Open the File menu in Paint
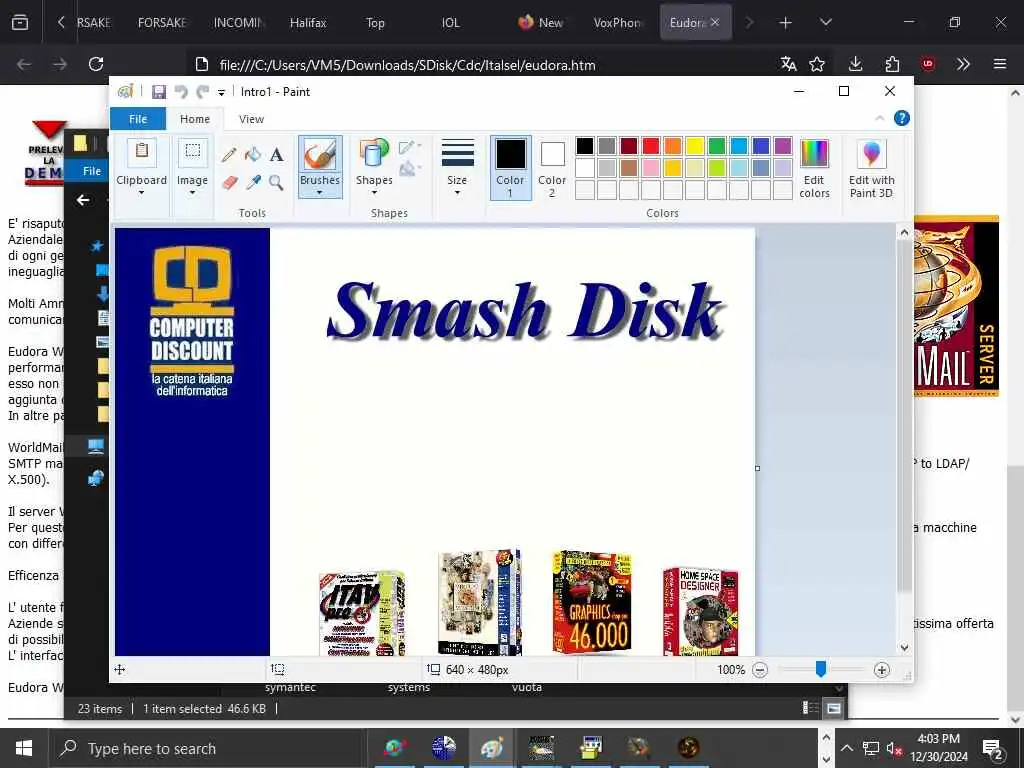The width and height of the screenshot is (1024, 768). tap(138, 119)
